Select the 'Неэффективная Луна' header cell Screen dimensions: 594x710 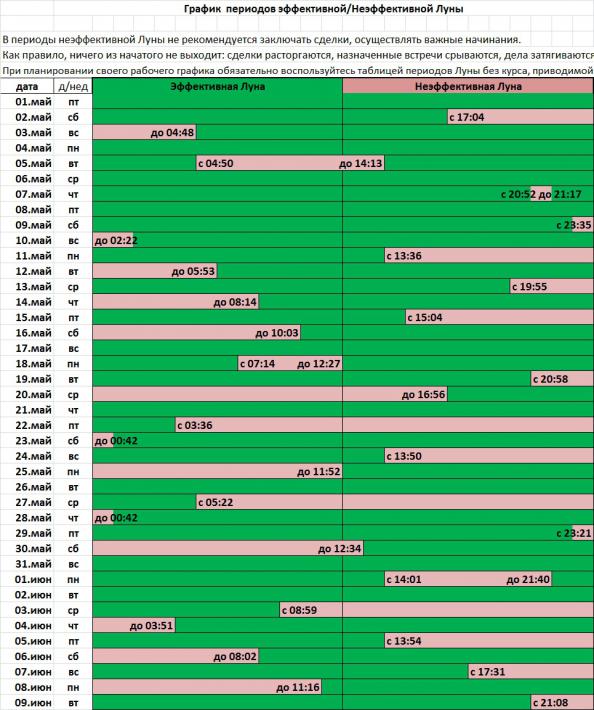tap(468, 86)
